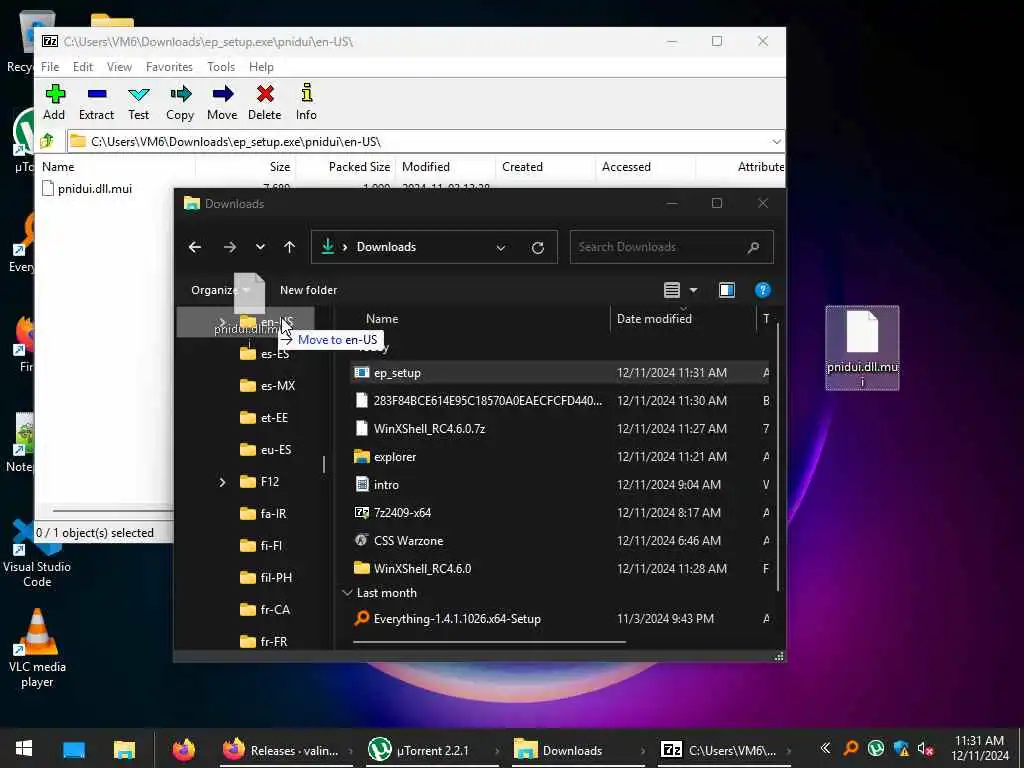Viewport: 1024px width, 768px height.
Task: Run Test on archive in 7-Zip
Action: point(138,102)
